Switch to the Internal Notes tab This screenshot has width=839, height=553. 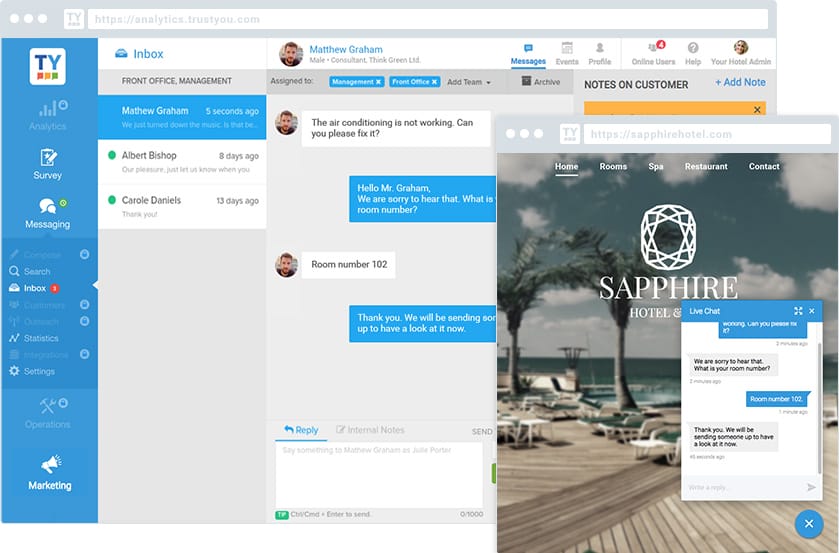(x=370, y=430)
